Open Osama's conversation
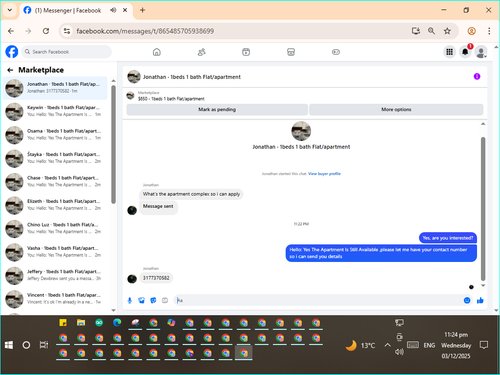 (x=55, y=135)
